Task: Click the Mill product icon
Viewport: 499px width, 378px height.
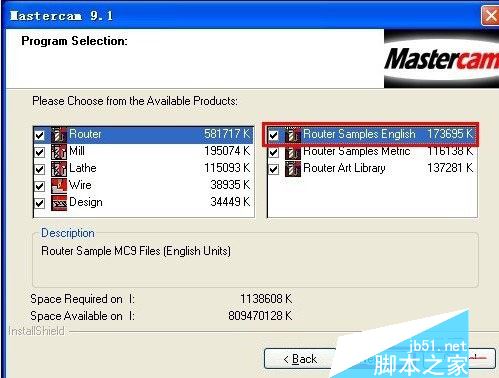Action: [59, 152]
